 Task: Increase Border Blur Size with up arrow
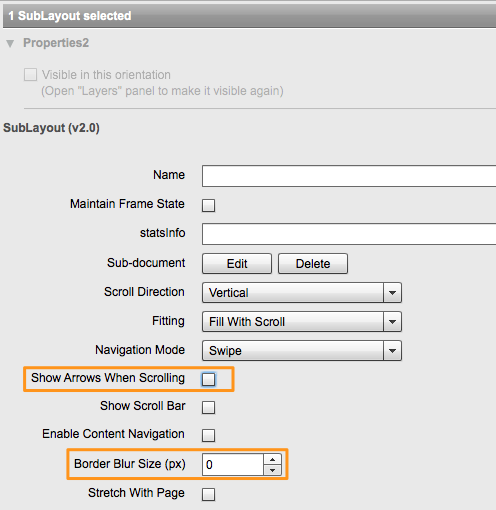272,459
